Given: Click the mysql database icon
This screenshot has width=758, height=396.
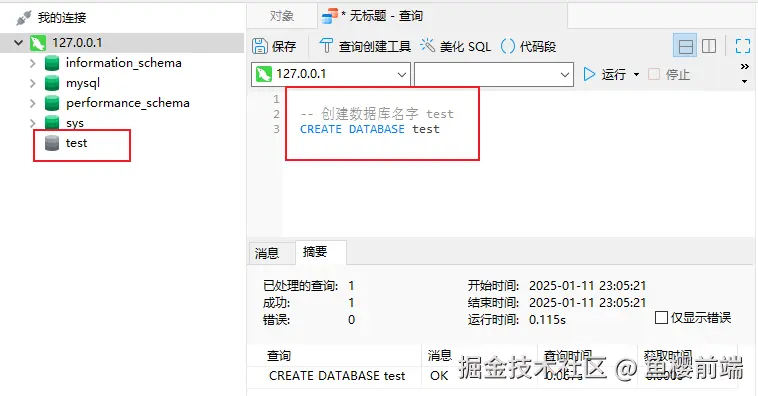Looking at the screenshot, I should 52,83.
